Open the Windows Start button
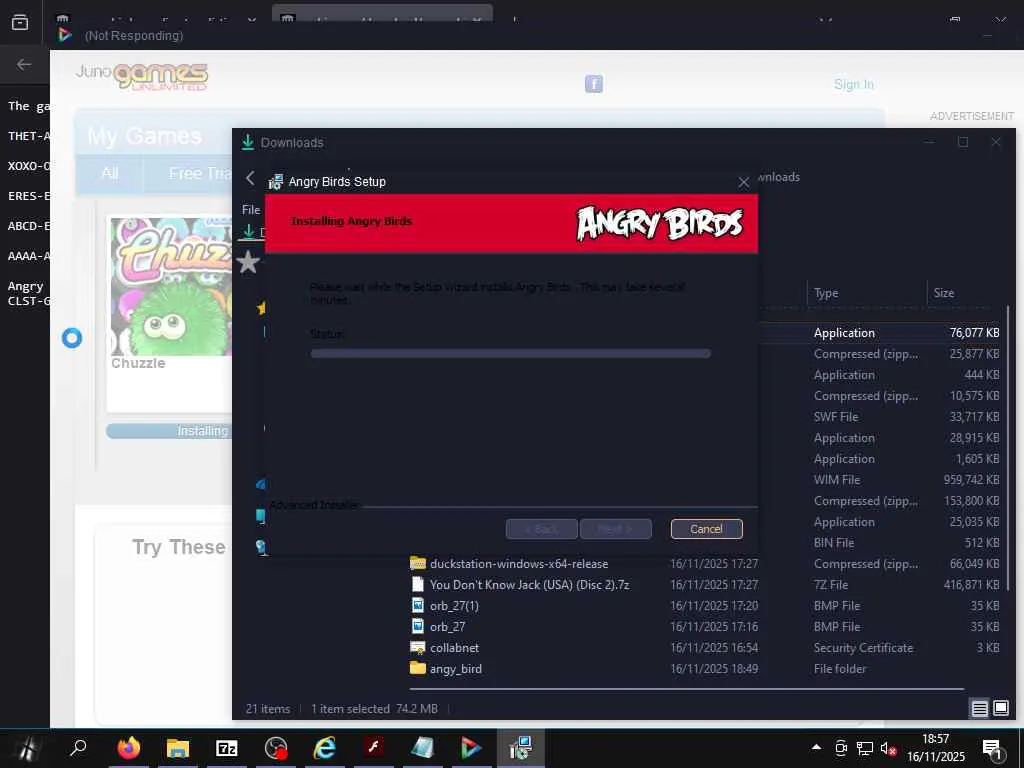The image size is (1024, 768). point(27,748)
